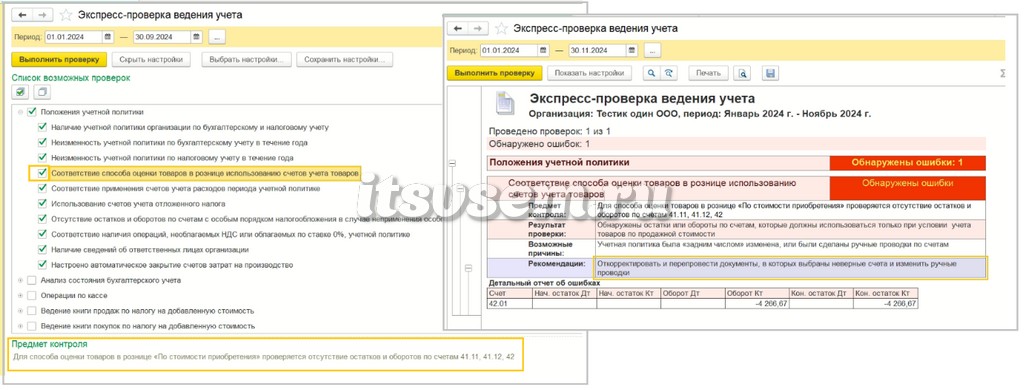Click Выбрать настройки... button
The width and height of the screenshot is (1024, 390).
point(246,59)
